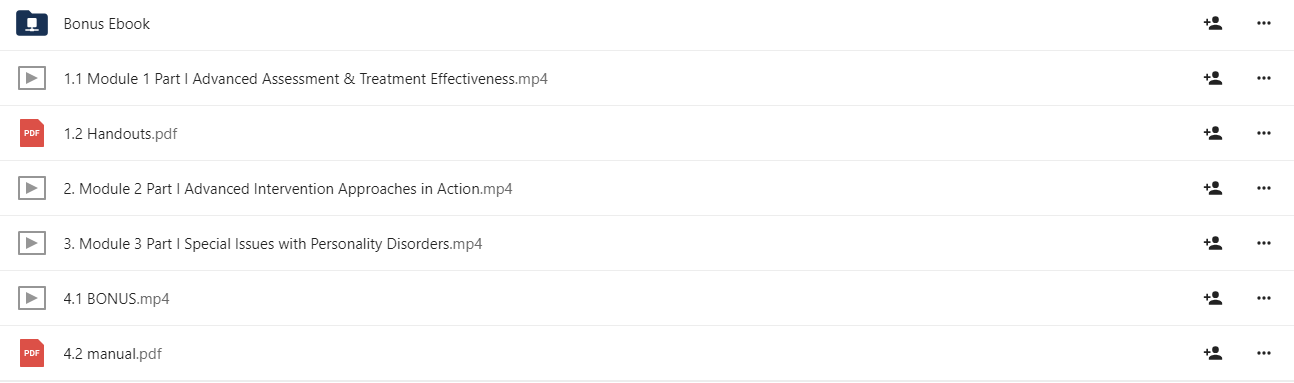Open more options menu for 1.1 Module 1 video
Image resolution: width=1294 pixels, height=383 pixels.
[x=1263, y=78]
